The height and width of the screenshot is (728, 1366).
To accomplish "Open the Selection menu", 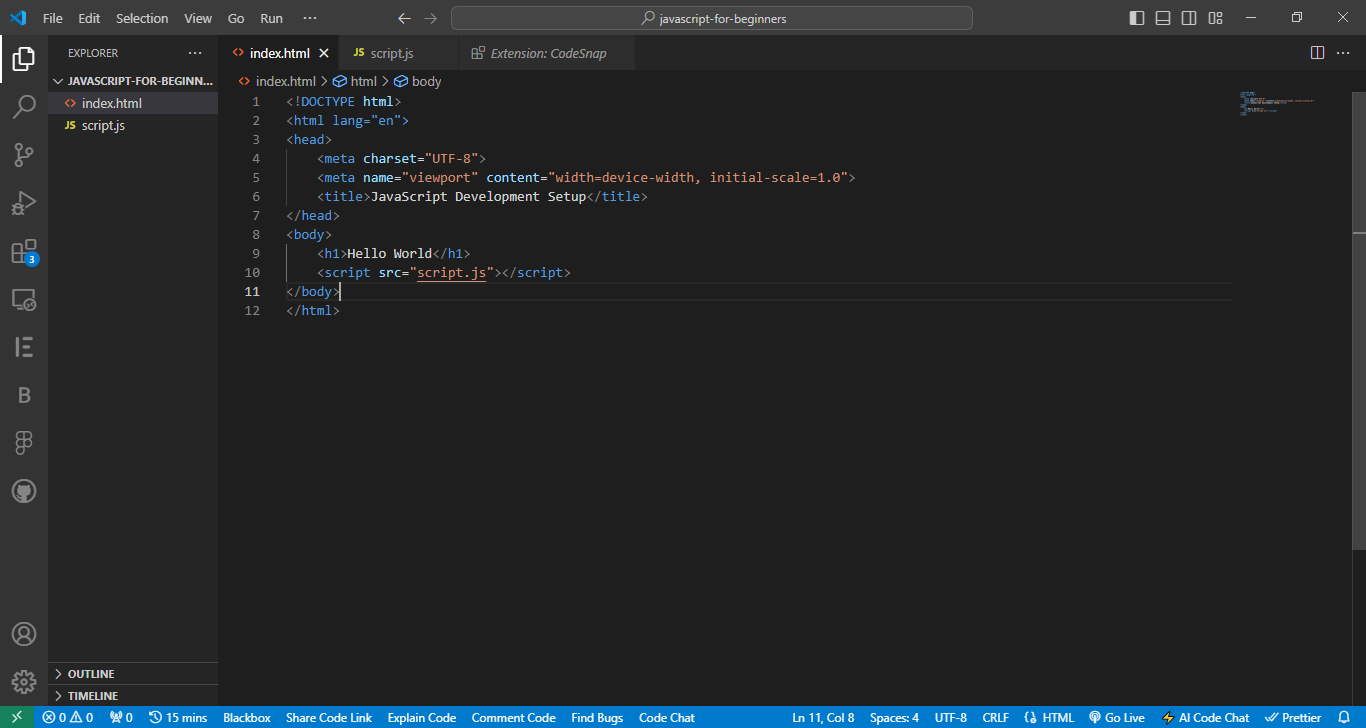I will [142, 18].
